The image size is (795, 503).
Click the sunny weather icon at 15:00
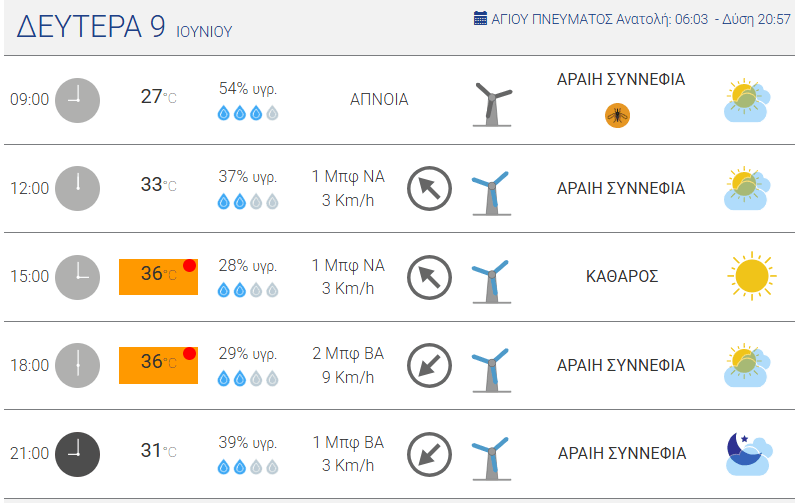pos(751,276)
